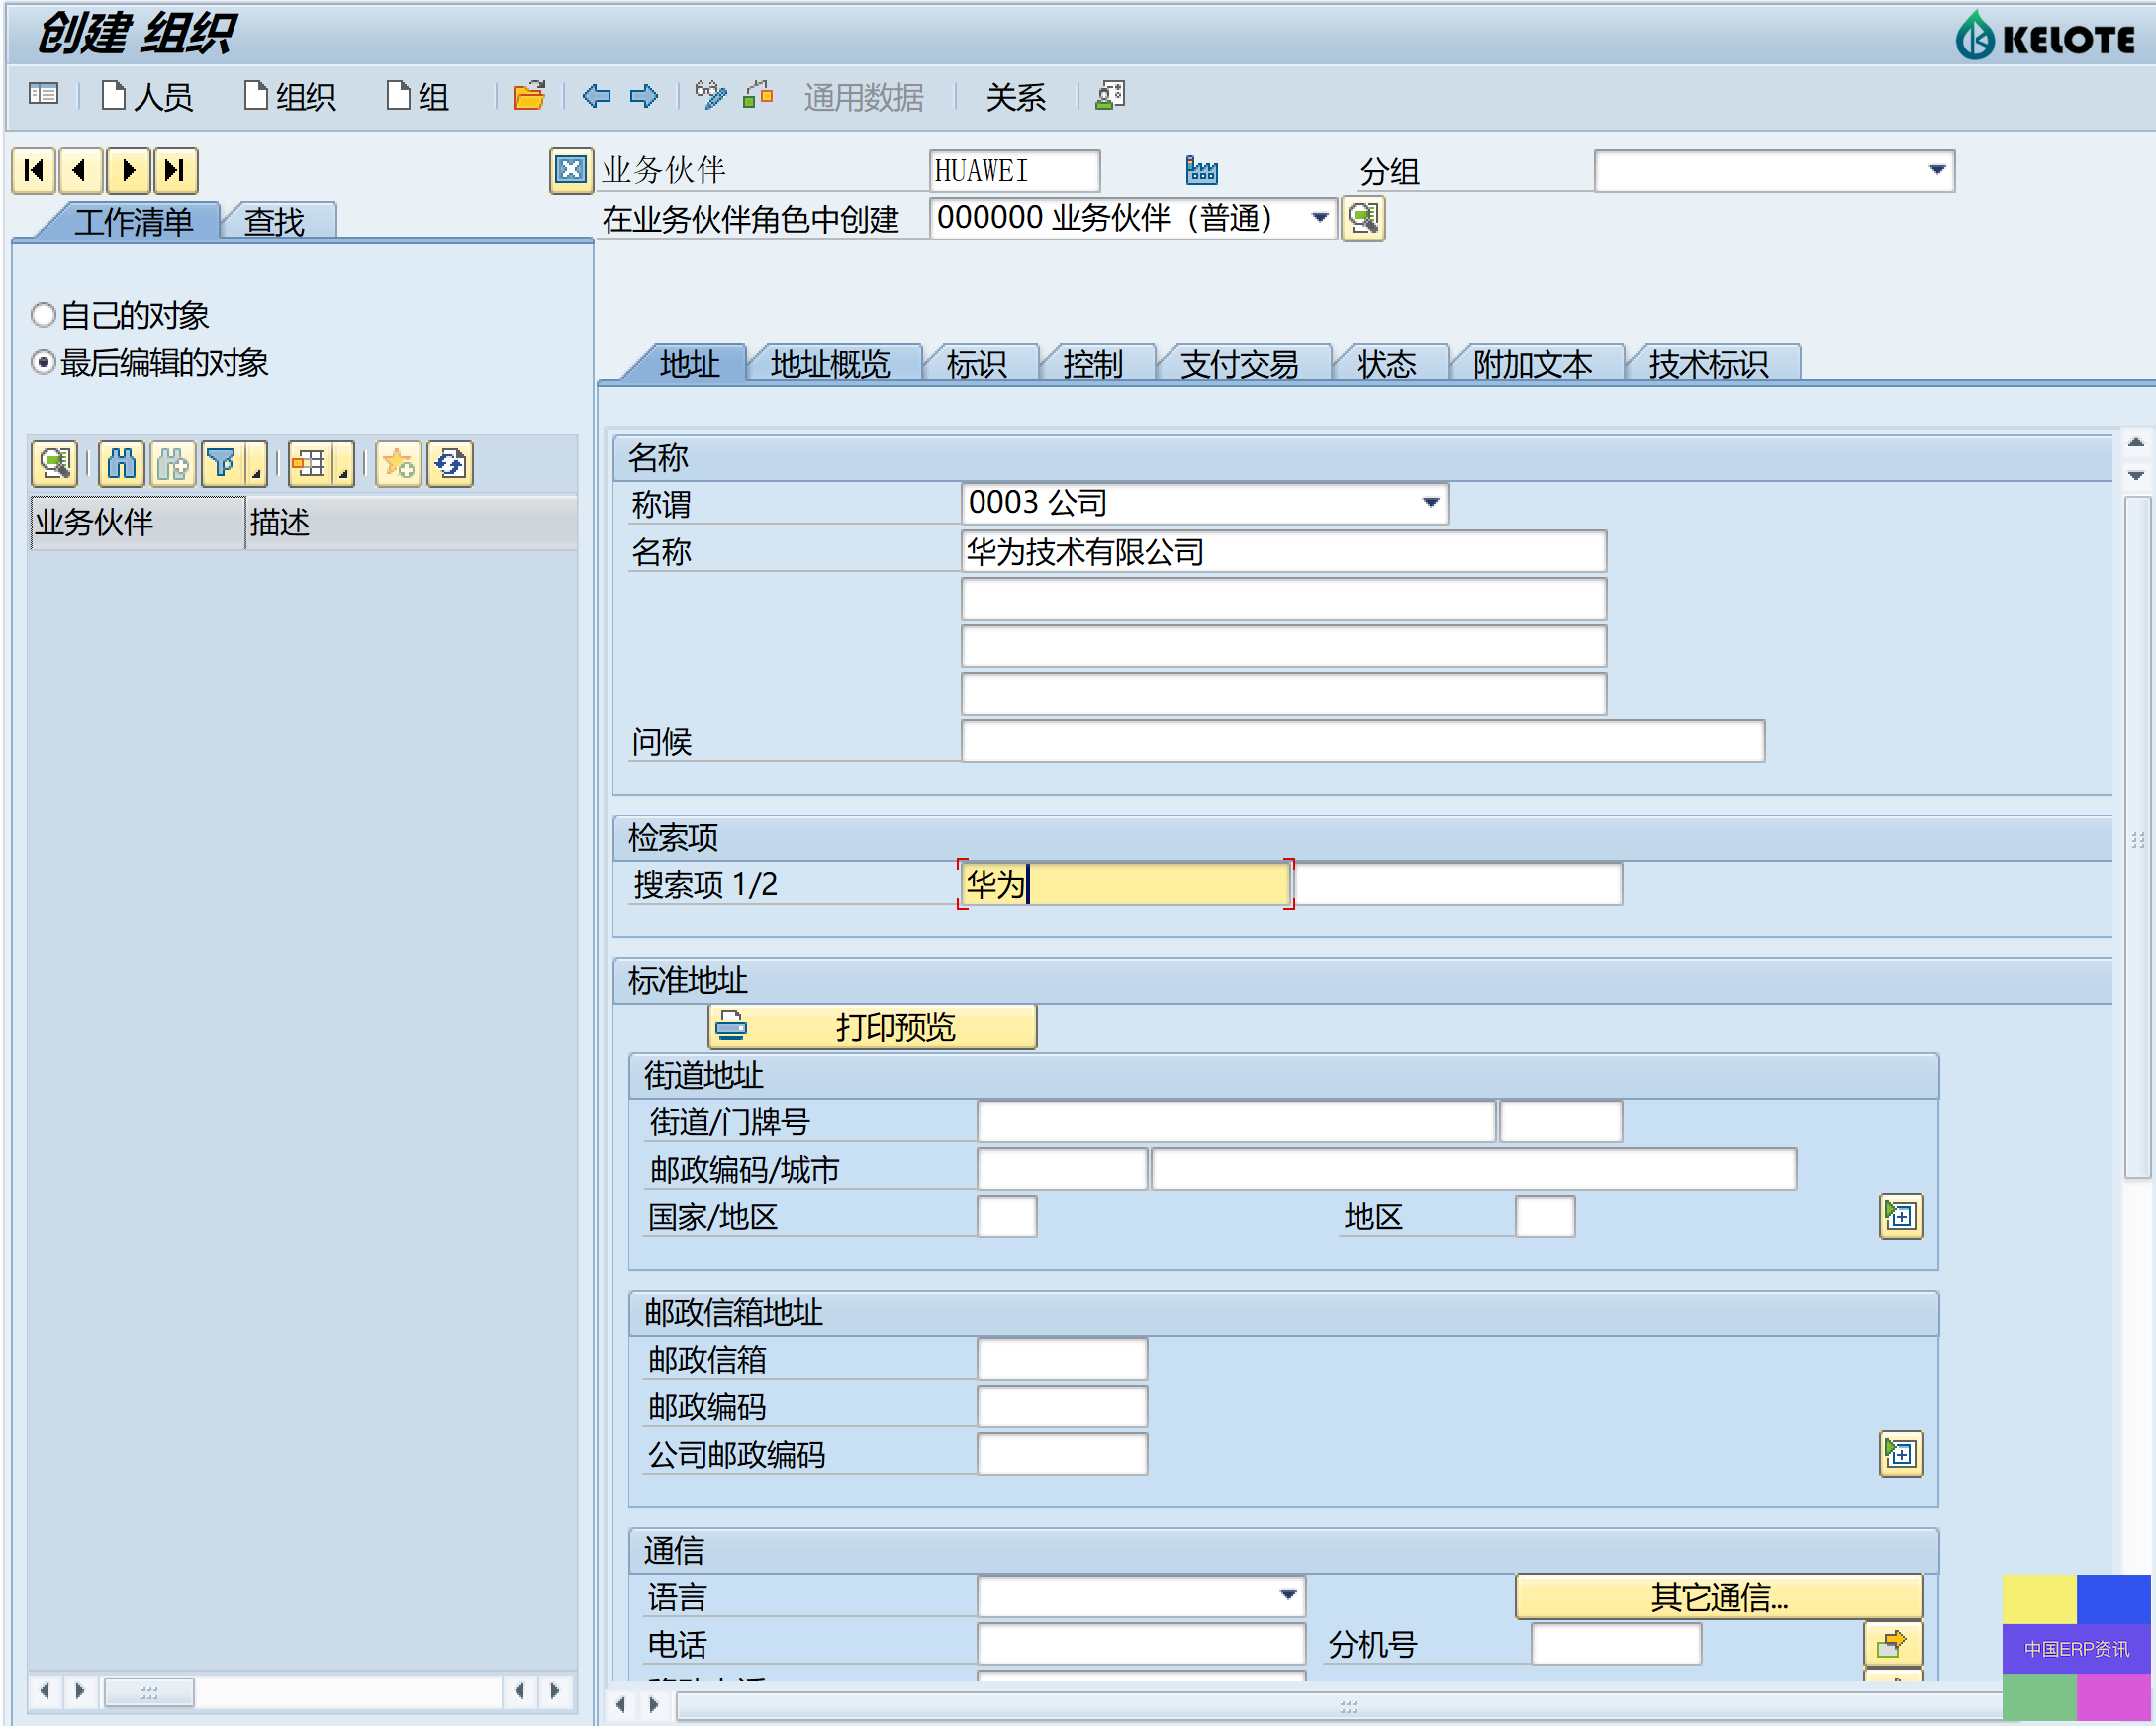Create a new Group (组) partner
Viewport: 2156px width, 1726px height.
(418, 96)
